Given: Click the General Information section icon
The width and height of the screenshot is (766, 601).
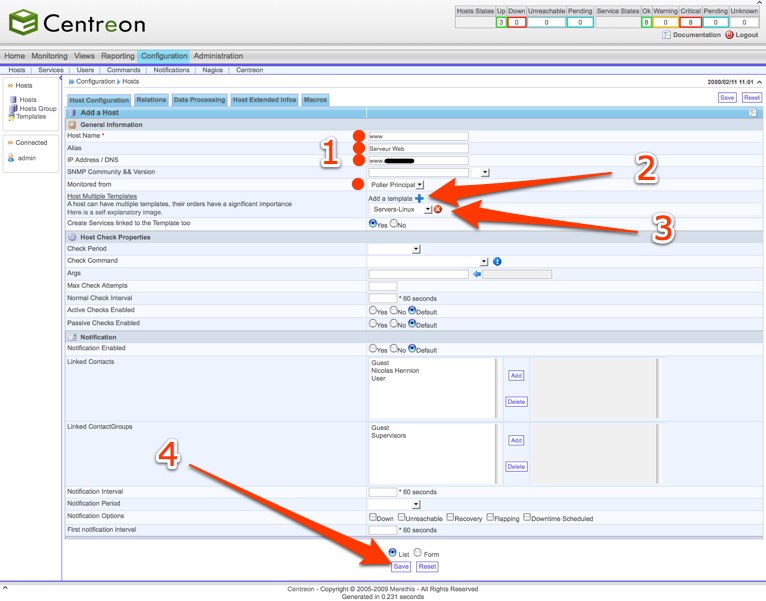Looking at the screenshot, I should tap(72, 125).
